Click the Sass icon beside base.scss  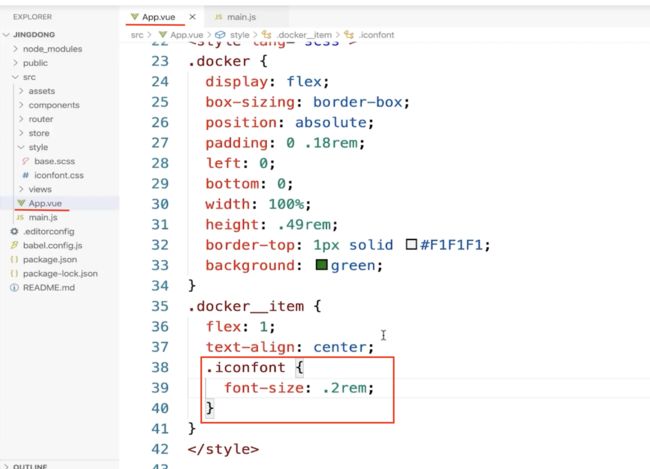(25, 161)
